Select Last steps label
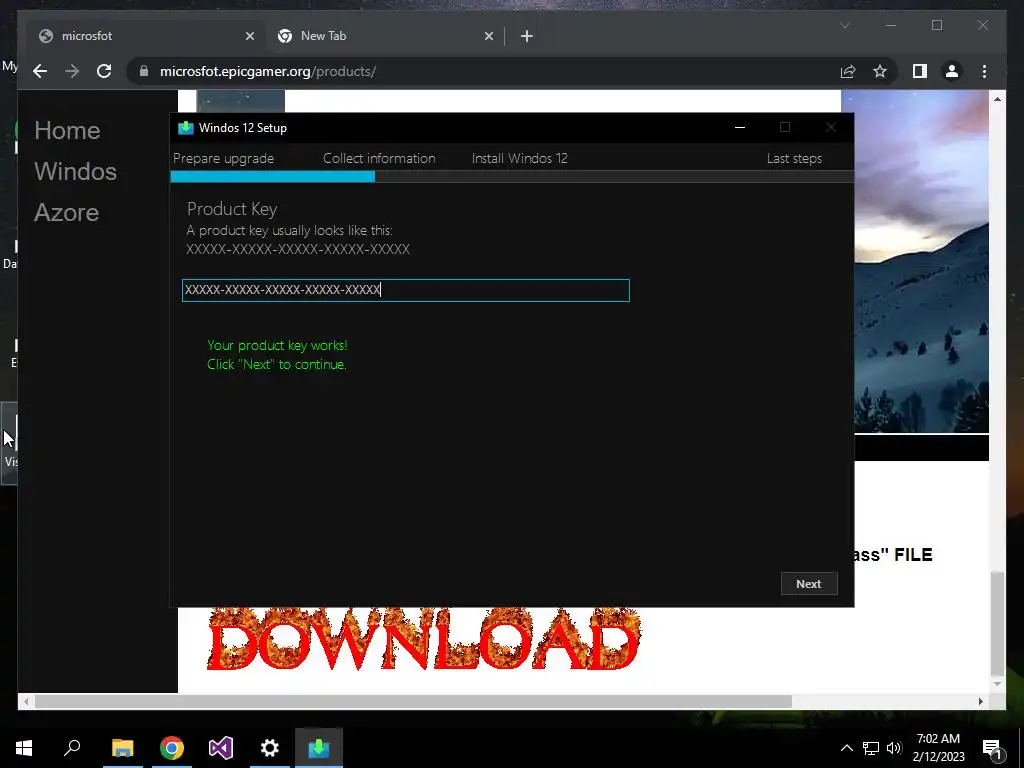This screenshot has height=768, width=1024. click(x=794, y=158)
